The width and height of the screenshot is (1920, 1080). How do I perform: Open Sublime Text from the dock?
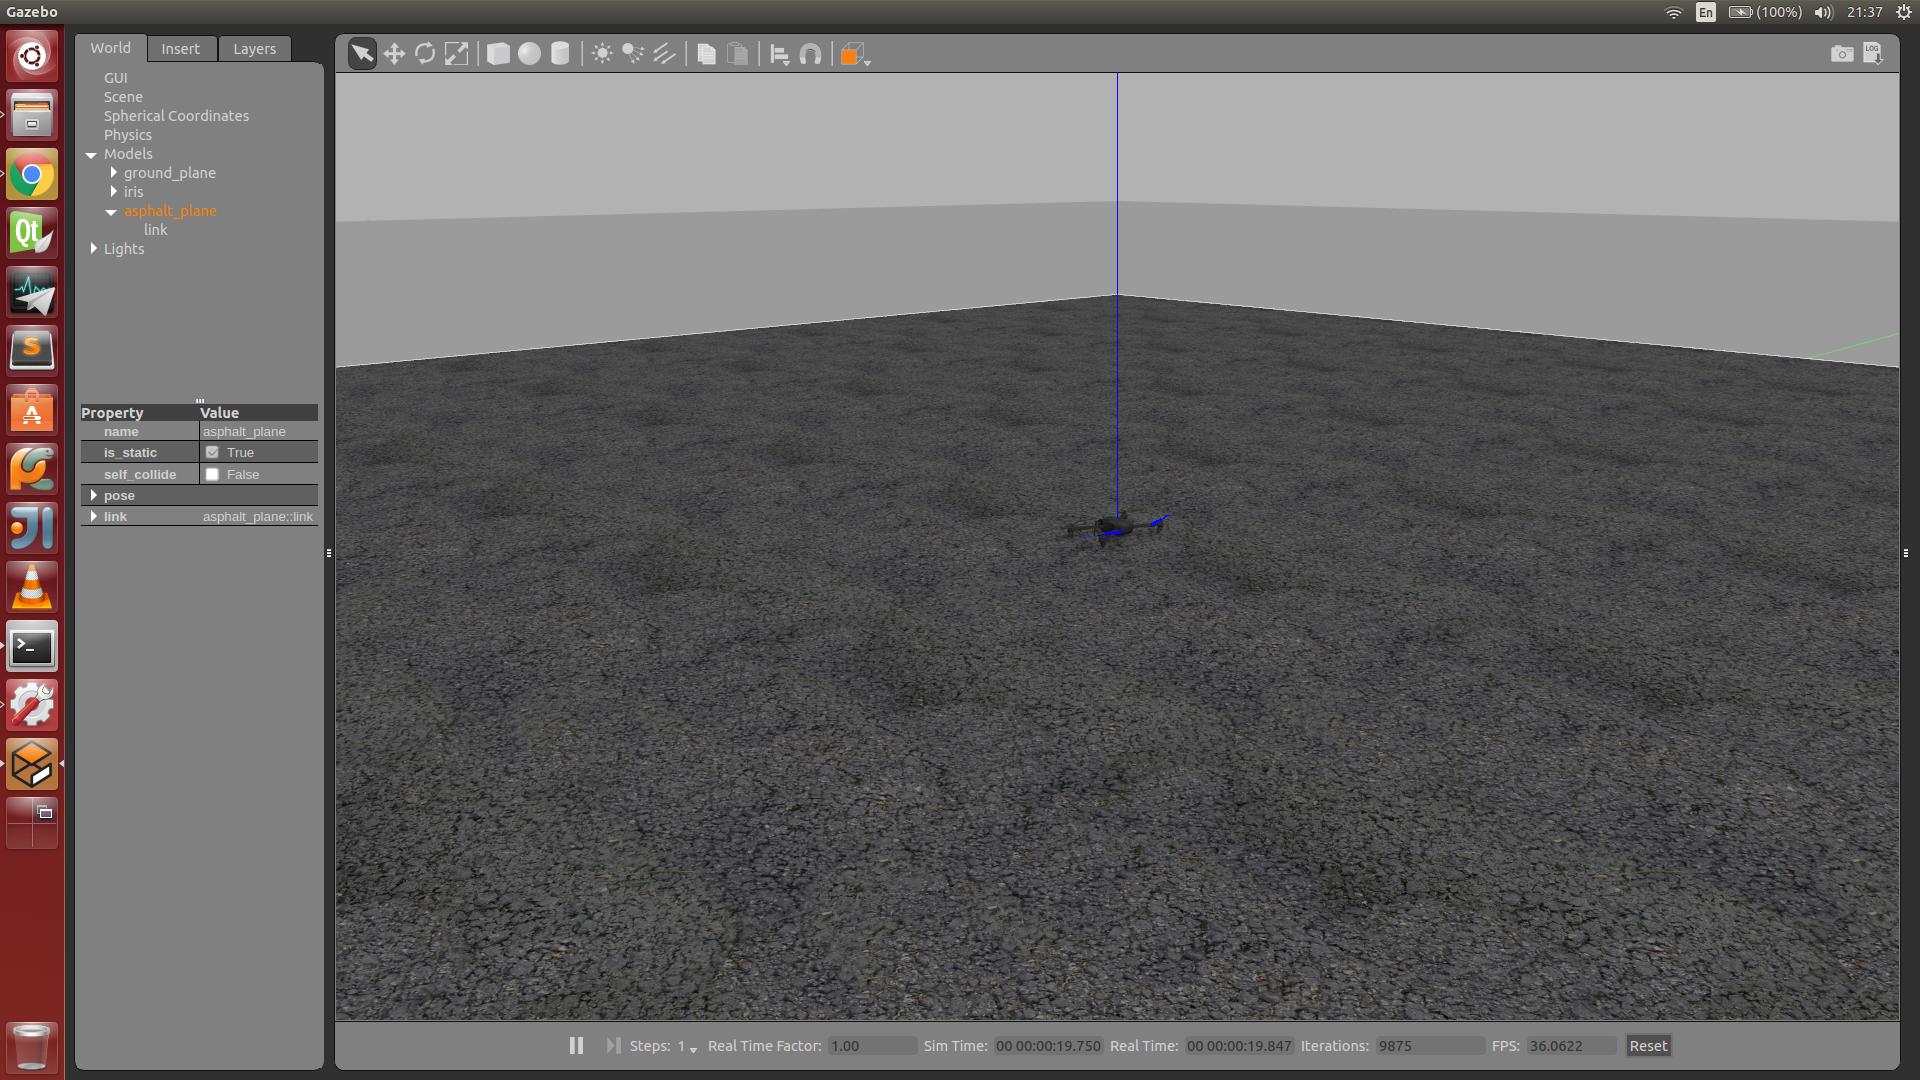[x=32, y=351]
